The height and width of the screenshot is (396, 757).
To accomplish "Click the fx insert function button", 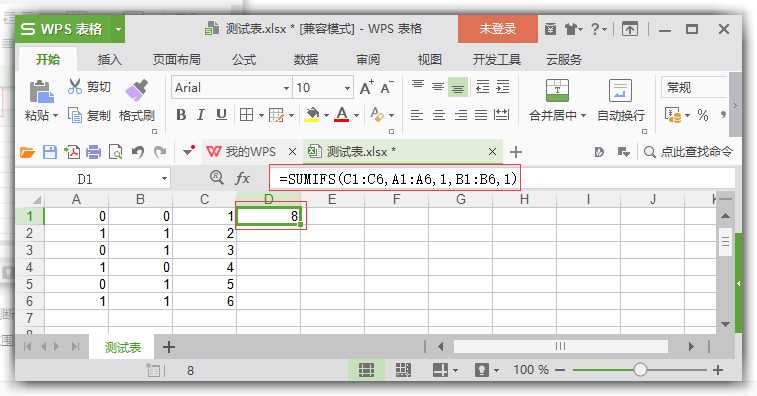I will click(x=242, y=178).
